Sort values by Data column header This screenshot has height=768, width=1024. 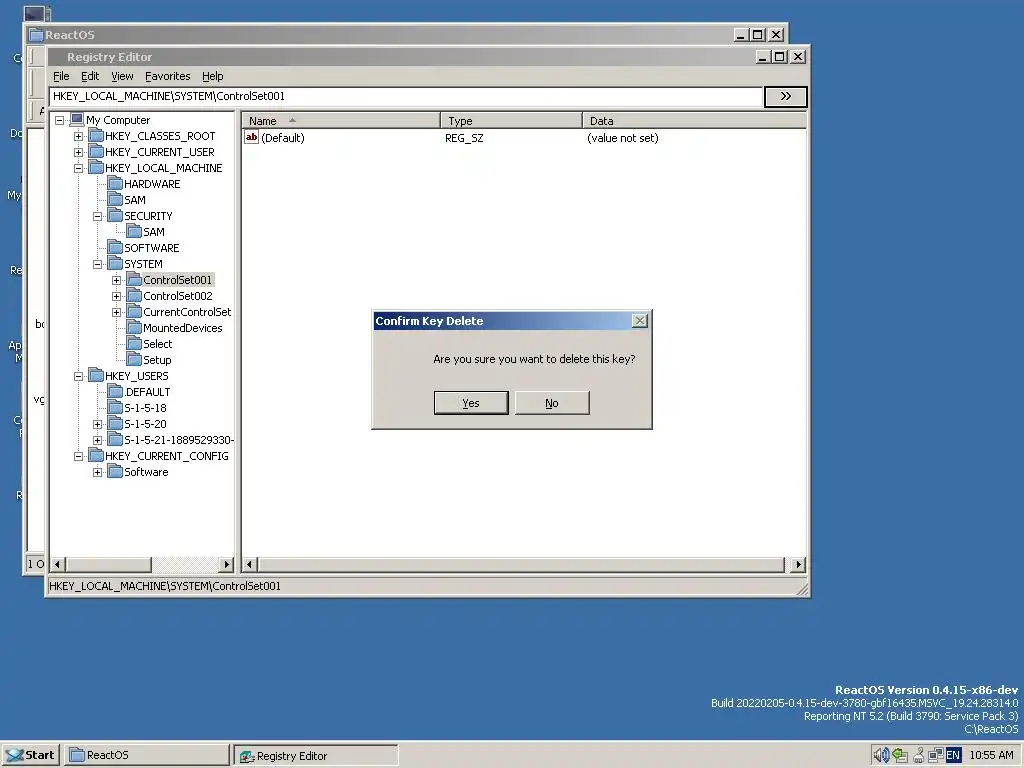point(694,121)
